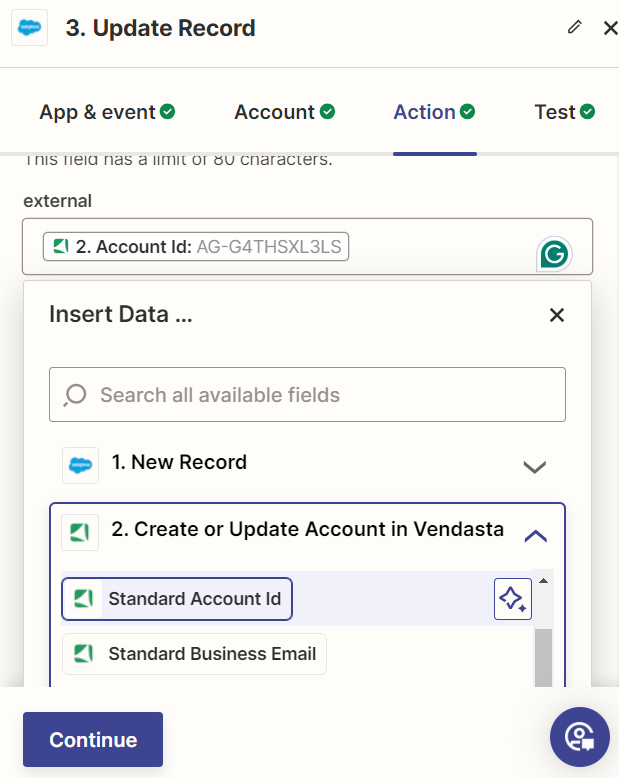The width and height of the screenshot is (619, 778).
Task: Click the Vendasta icon in step 2 header
Action: [x=80, y=533]
